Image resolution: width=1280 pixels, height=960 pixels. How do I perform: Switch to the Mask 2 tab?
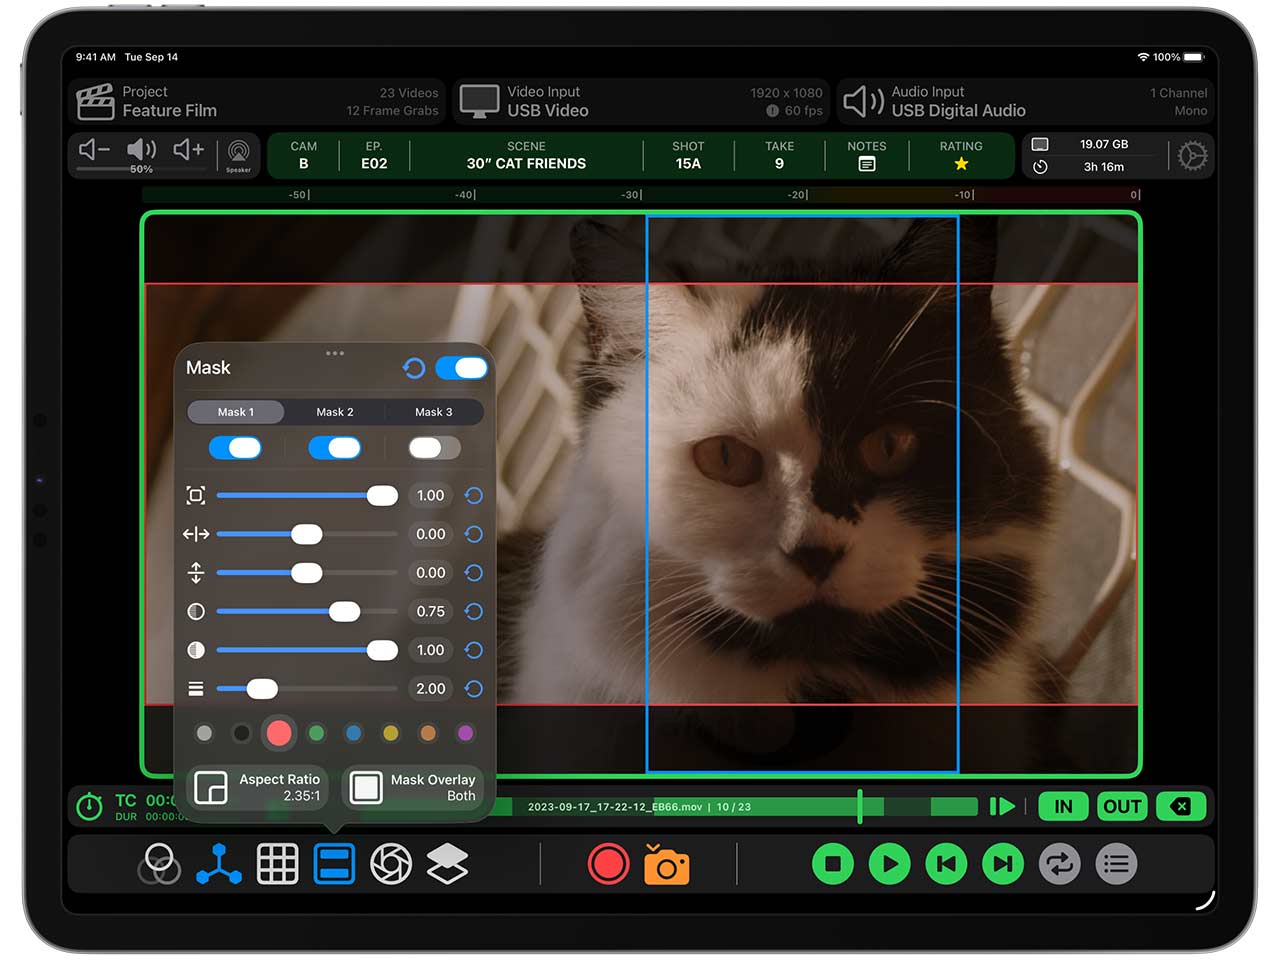(x=335, y=412)
